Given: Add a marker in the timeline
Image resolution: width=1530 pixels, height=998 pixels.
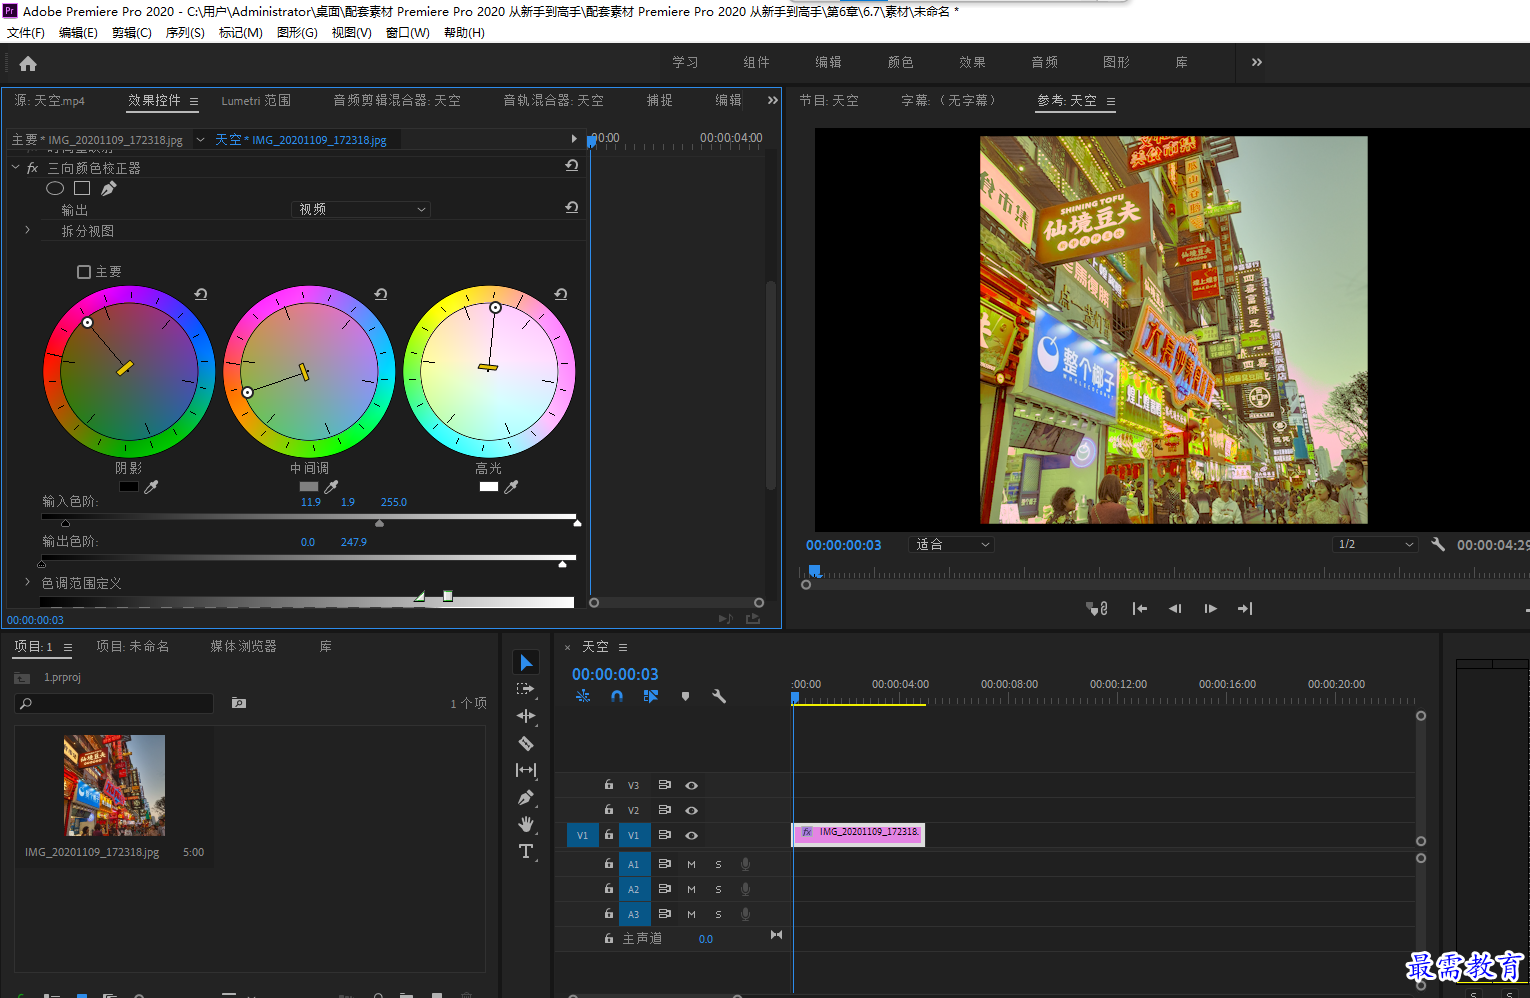Looking at the screenshot, I should 685,696.
